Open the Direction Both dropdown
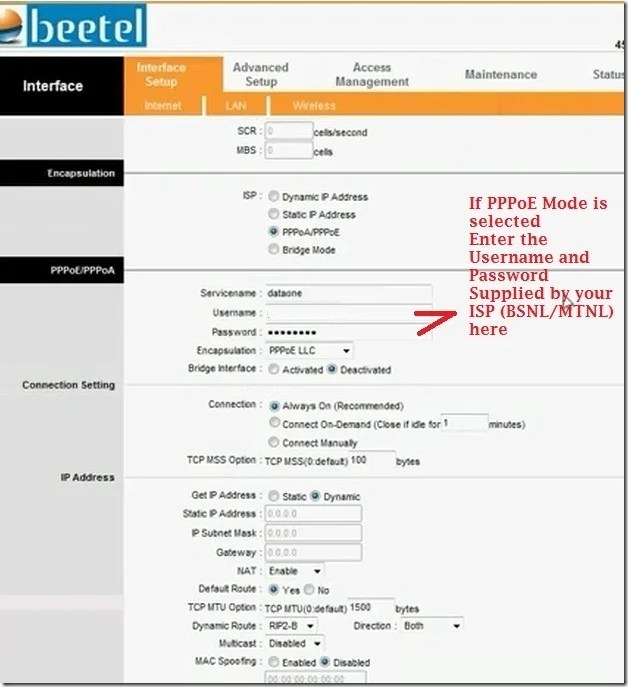The image size is (628, 687). pos(432,625)
